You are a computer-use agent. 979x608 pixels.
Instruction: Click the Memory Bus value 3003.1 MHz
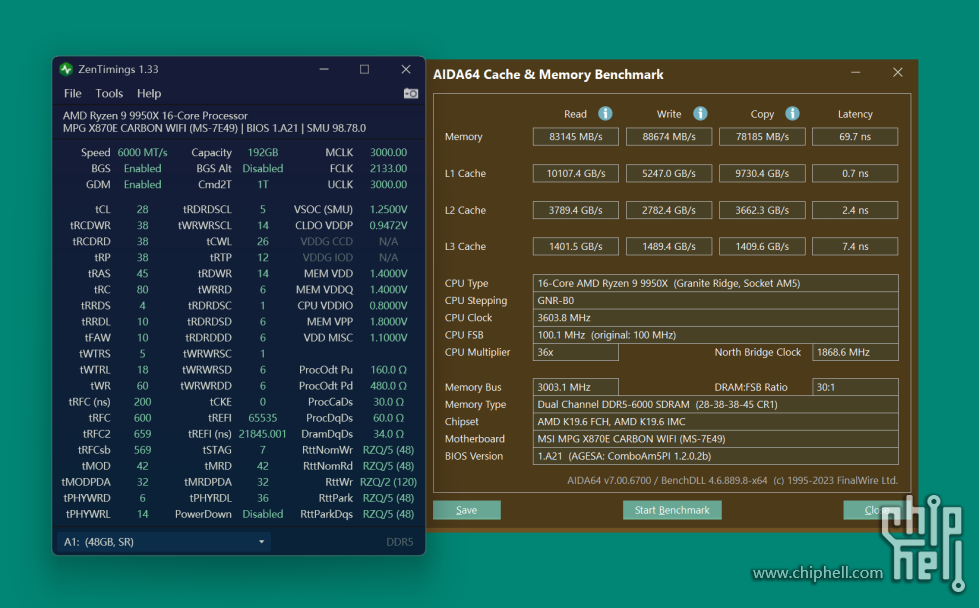(x=576, y=387)
